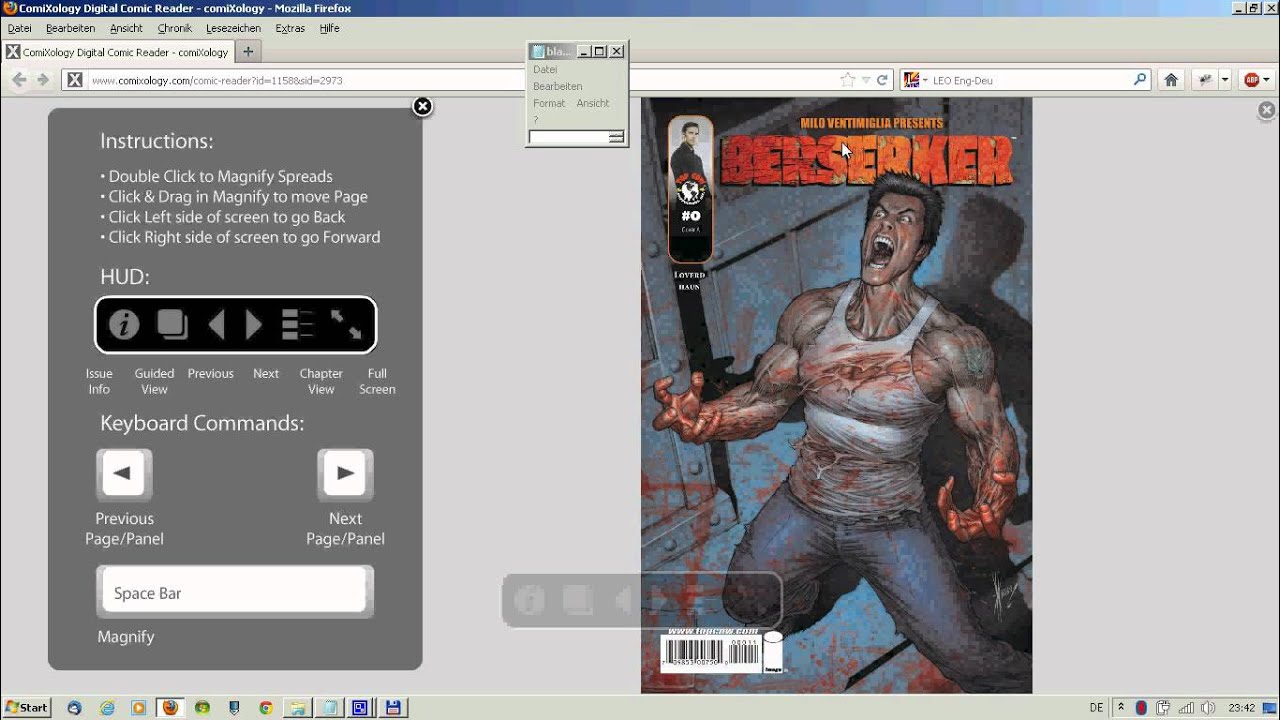Go to previous page in faded reader HUD
Viewport: 1280px width, 720px height.
pos(623,600)
